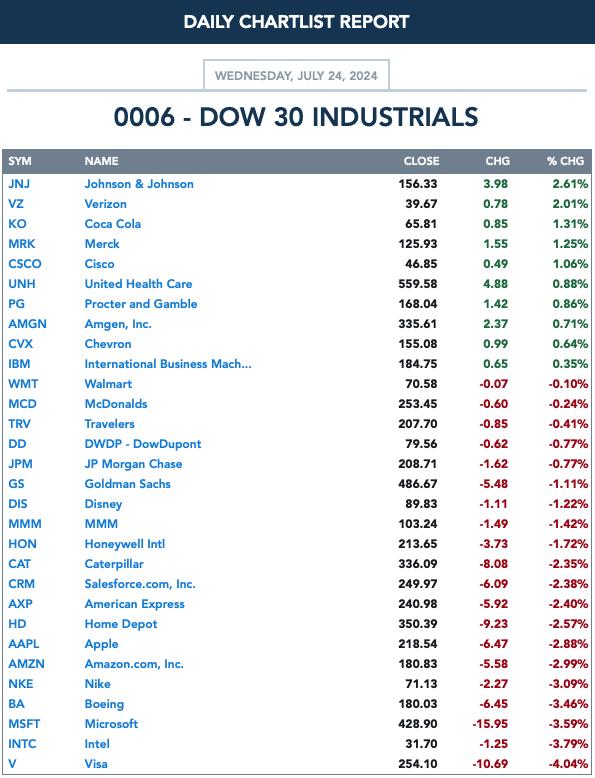
Task: Select the Procter and Gamble link
Action: (x=141, y=304)
